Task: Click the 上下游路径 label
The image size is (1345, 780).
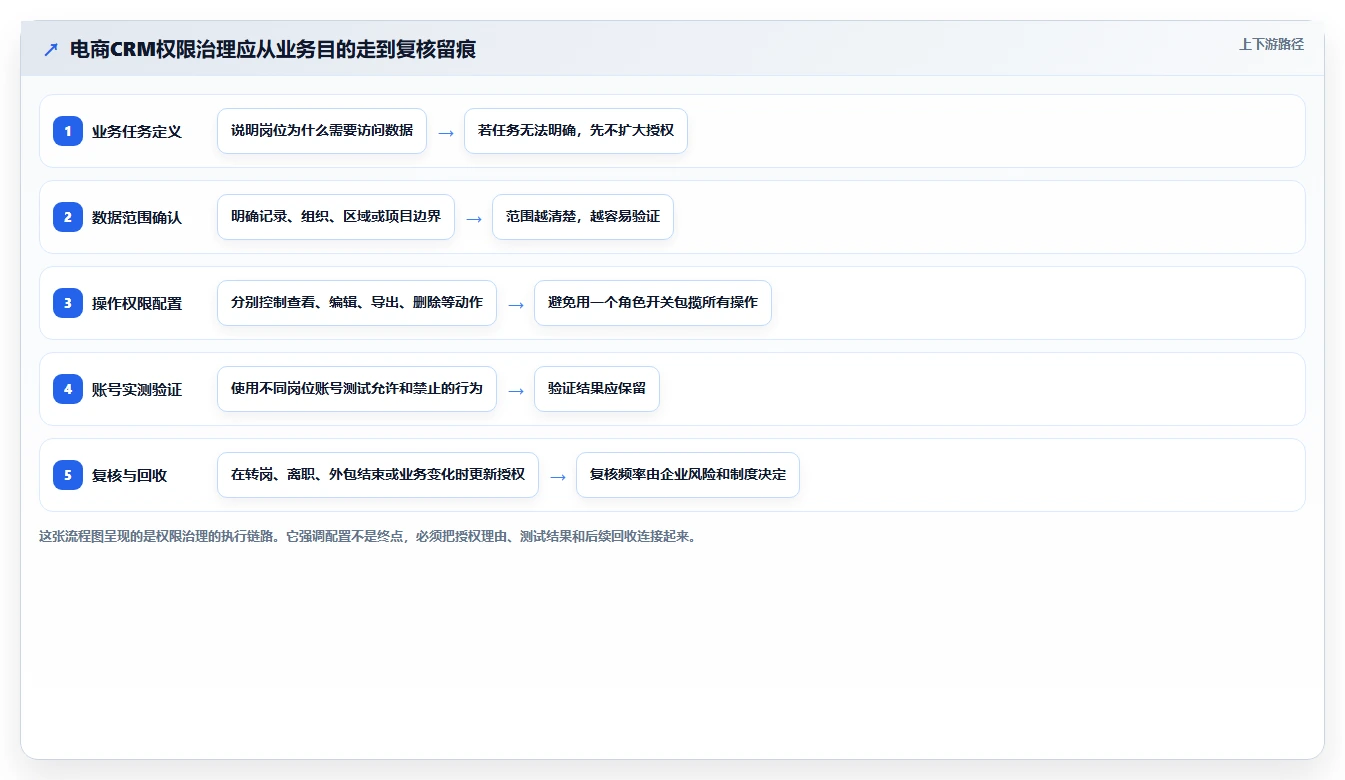Action: click(x=1271, y=44)
